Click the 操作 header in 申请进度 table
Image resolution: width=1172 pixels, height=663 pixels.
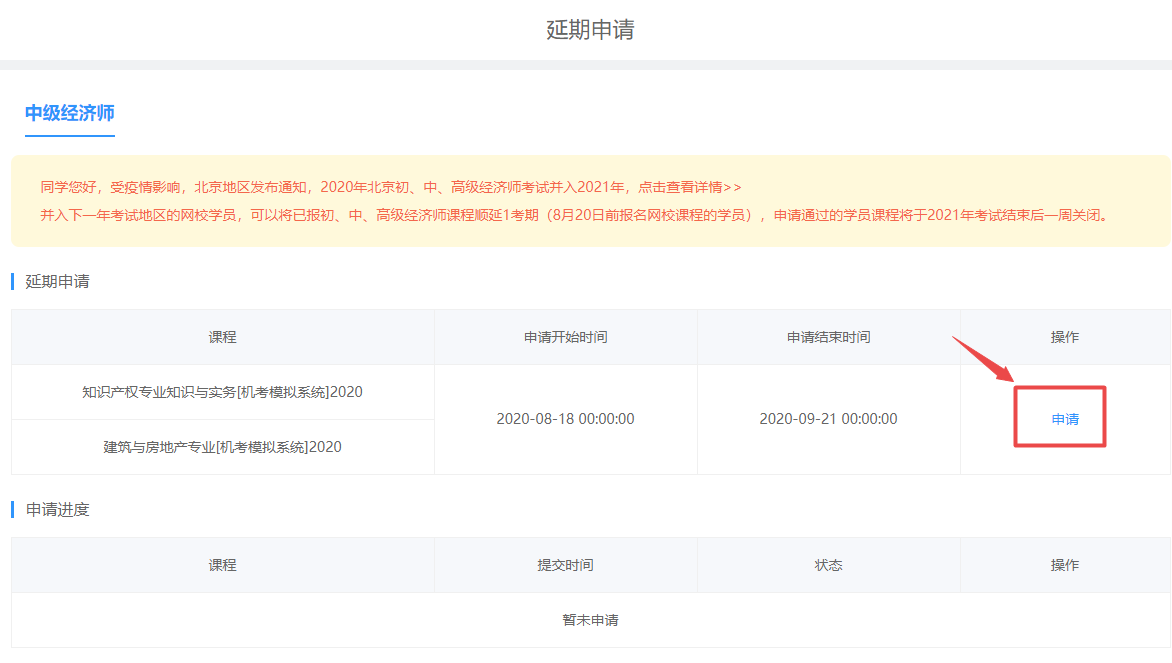click(1065, 564)
